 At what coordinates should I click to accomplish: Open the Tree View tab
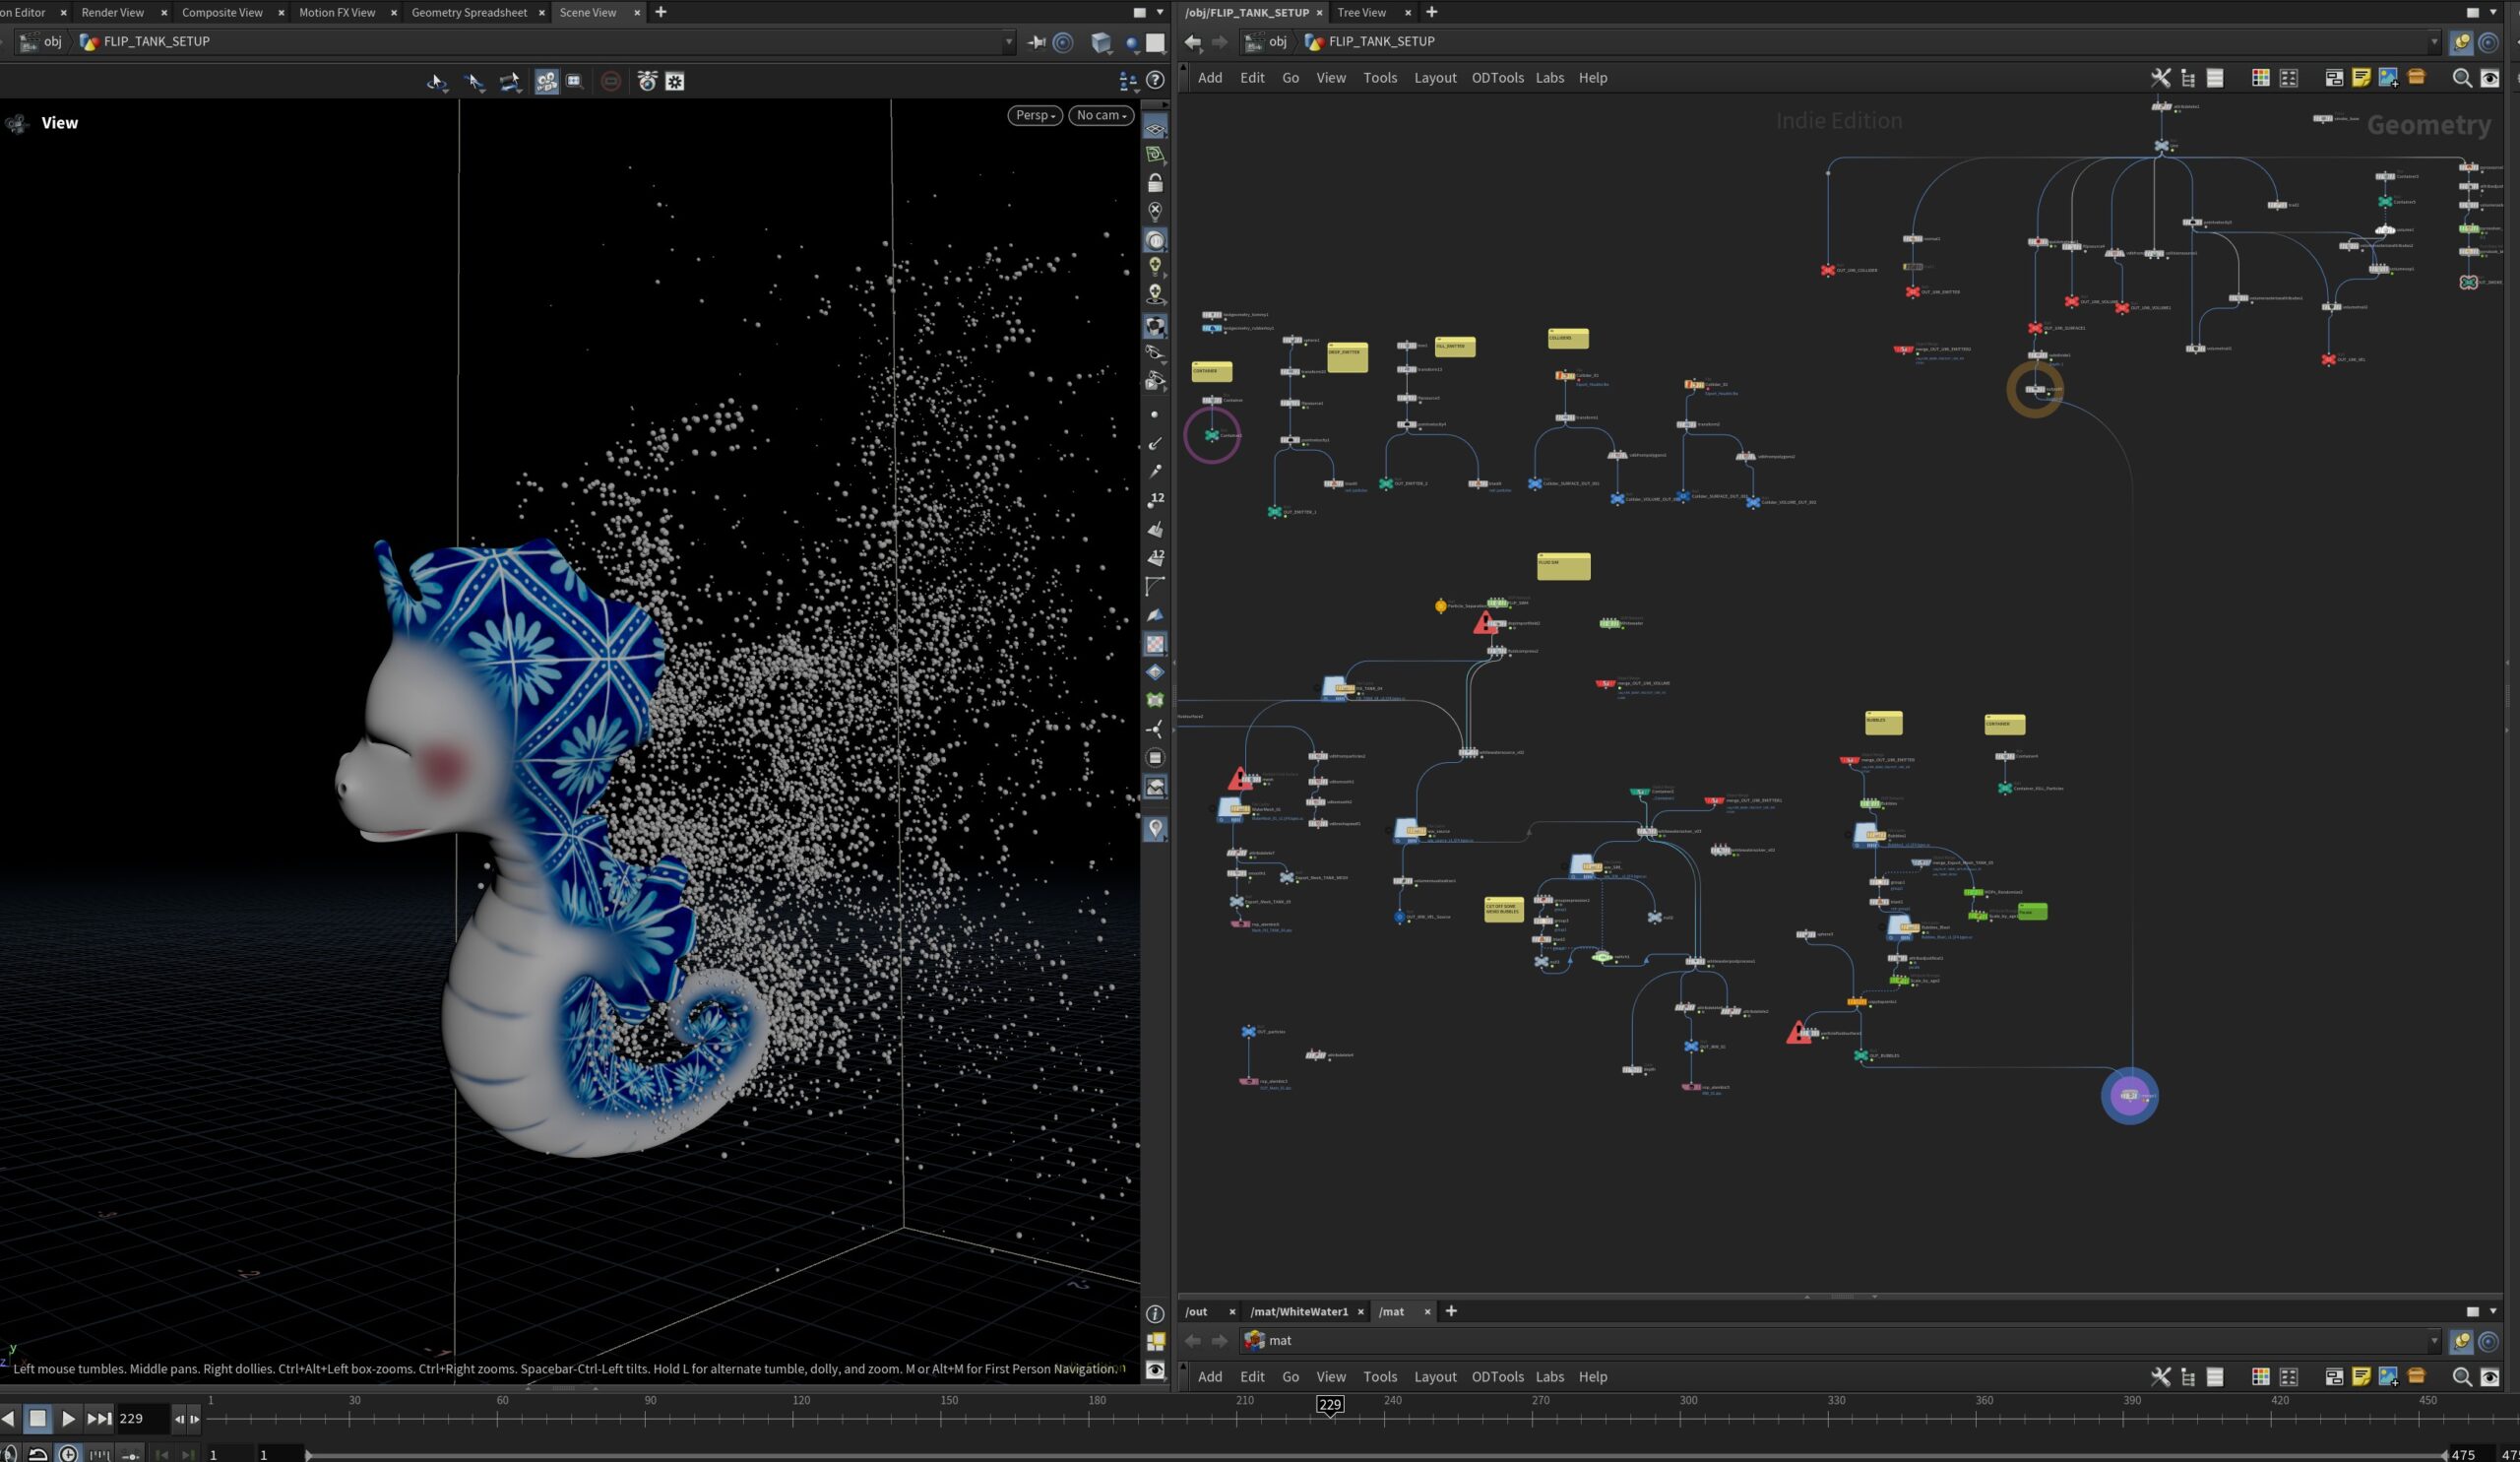1361,12
